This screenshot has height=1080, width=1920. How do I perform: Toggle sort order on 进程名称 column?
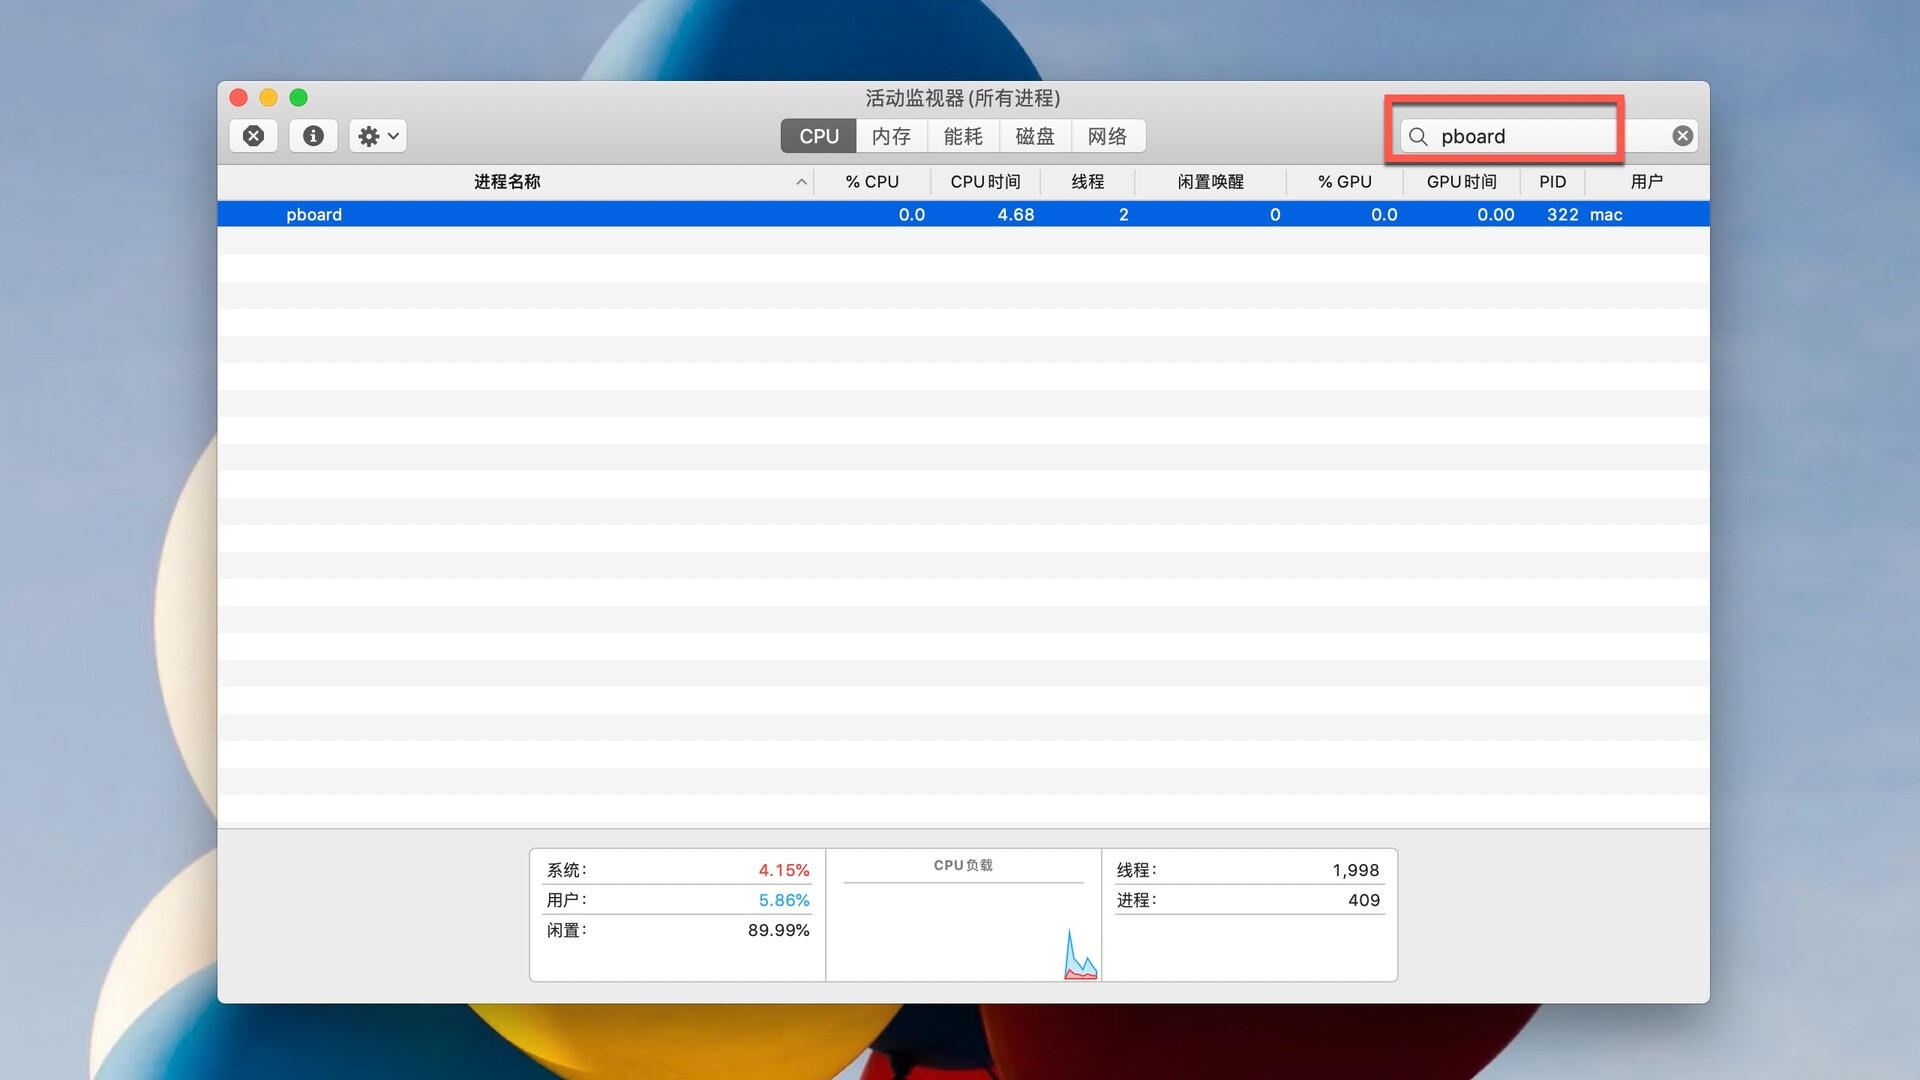(506, 182)
